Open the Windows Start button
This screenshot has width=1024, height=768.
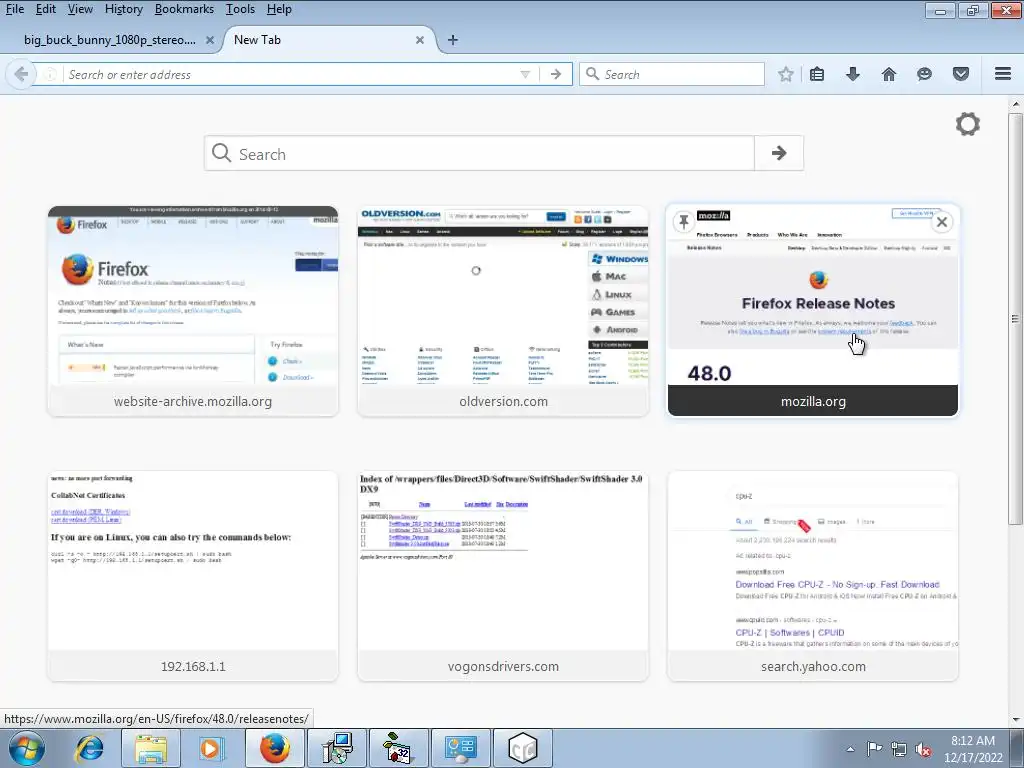(27, 748)
